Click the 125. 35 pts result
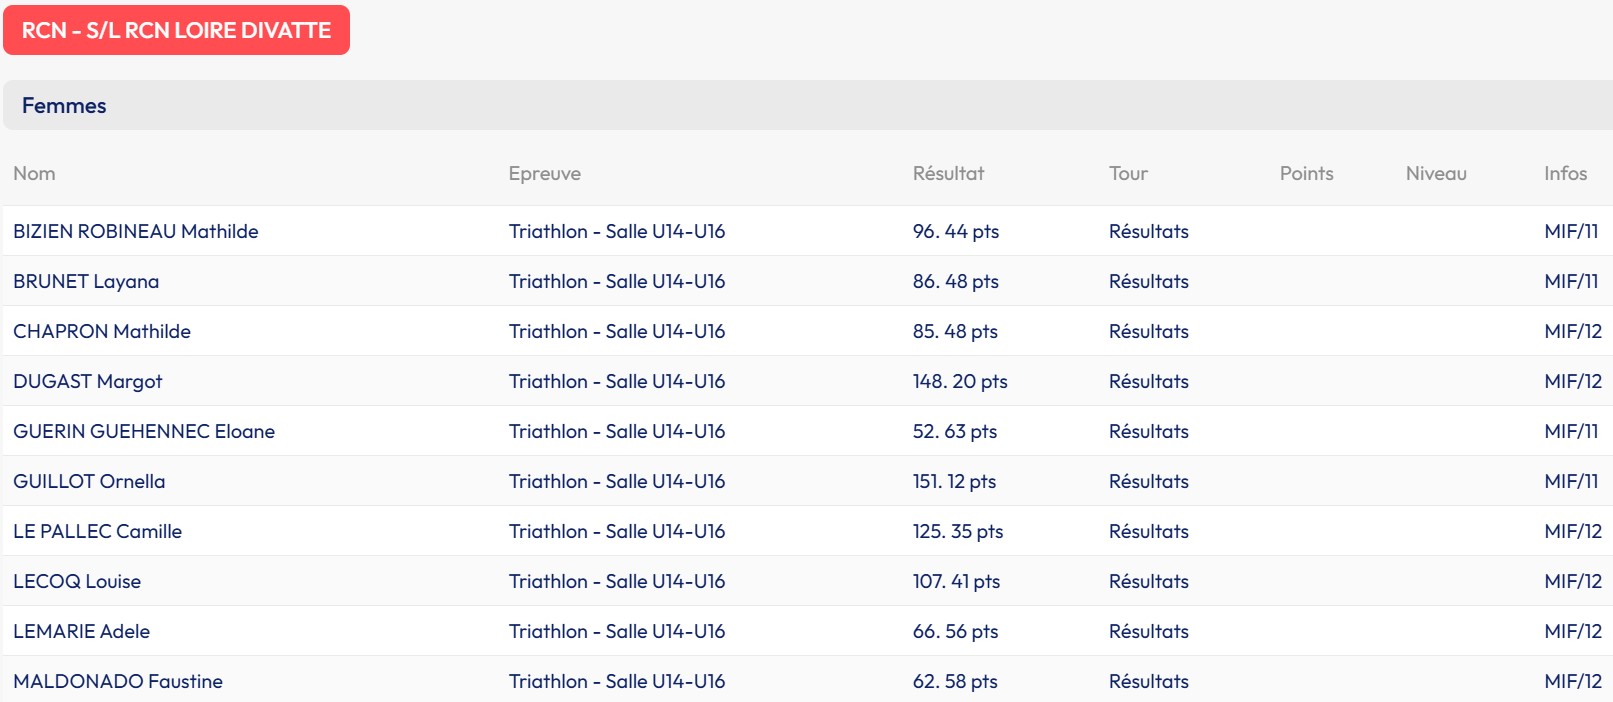Image resolution: width=1613 pixels, height=702 pixels. (x=957, y=531)
